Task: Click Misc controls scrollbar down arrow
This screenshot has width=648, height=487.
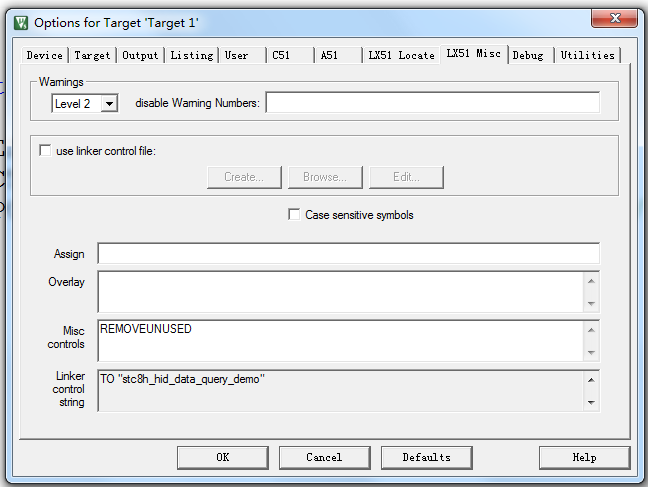Action: (x=591, y=353)
